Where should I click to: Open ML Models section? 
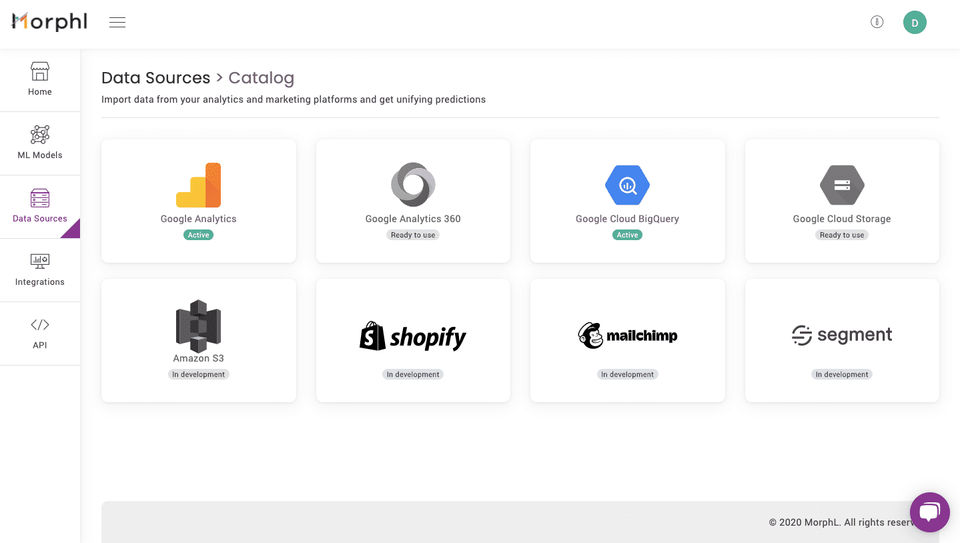40,143
